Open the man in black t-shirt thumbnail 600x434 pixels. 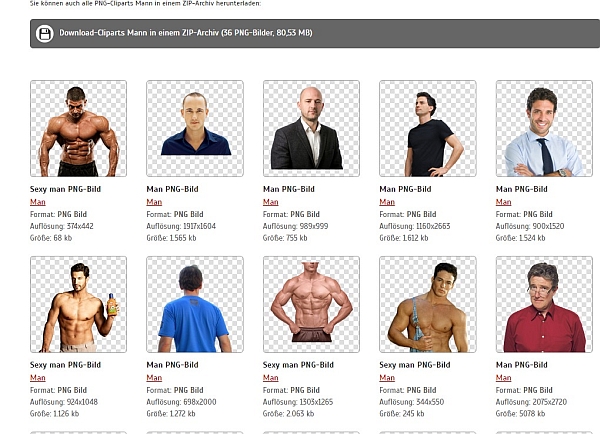click(x=428, y=129)
